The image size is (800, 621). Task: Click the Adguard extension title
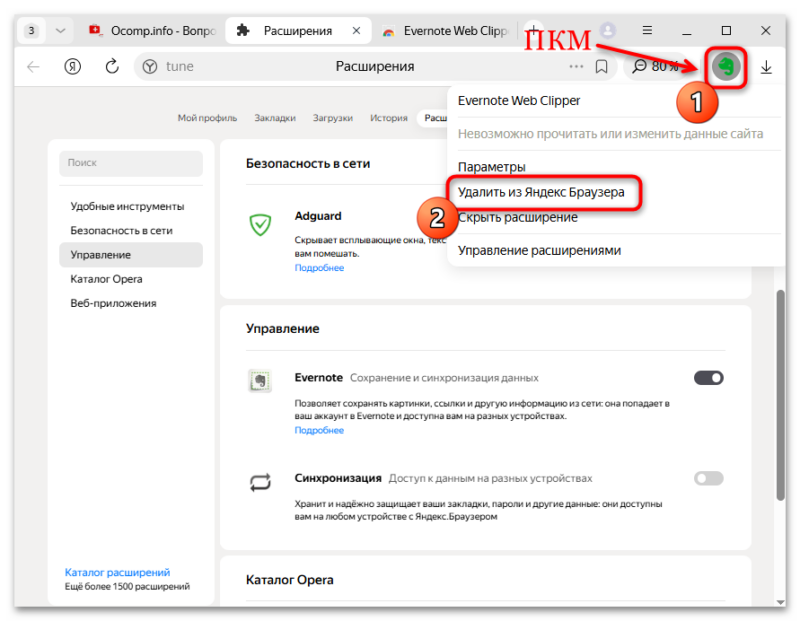(x=318, y=216)
